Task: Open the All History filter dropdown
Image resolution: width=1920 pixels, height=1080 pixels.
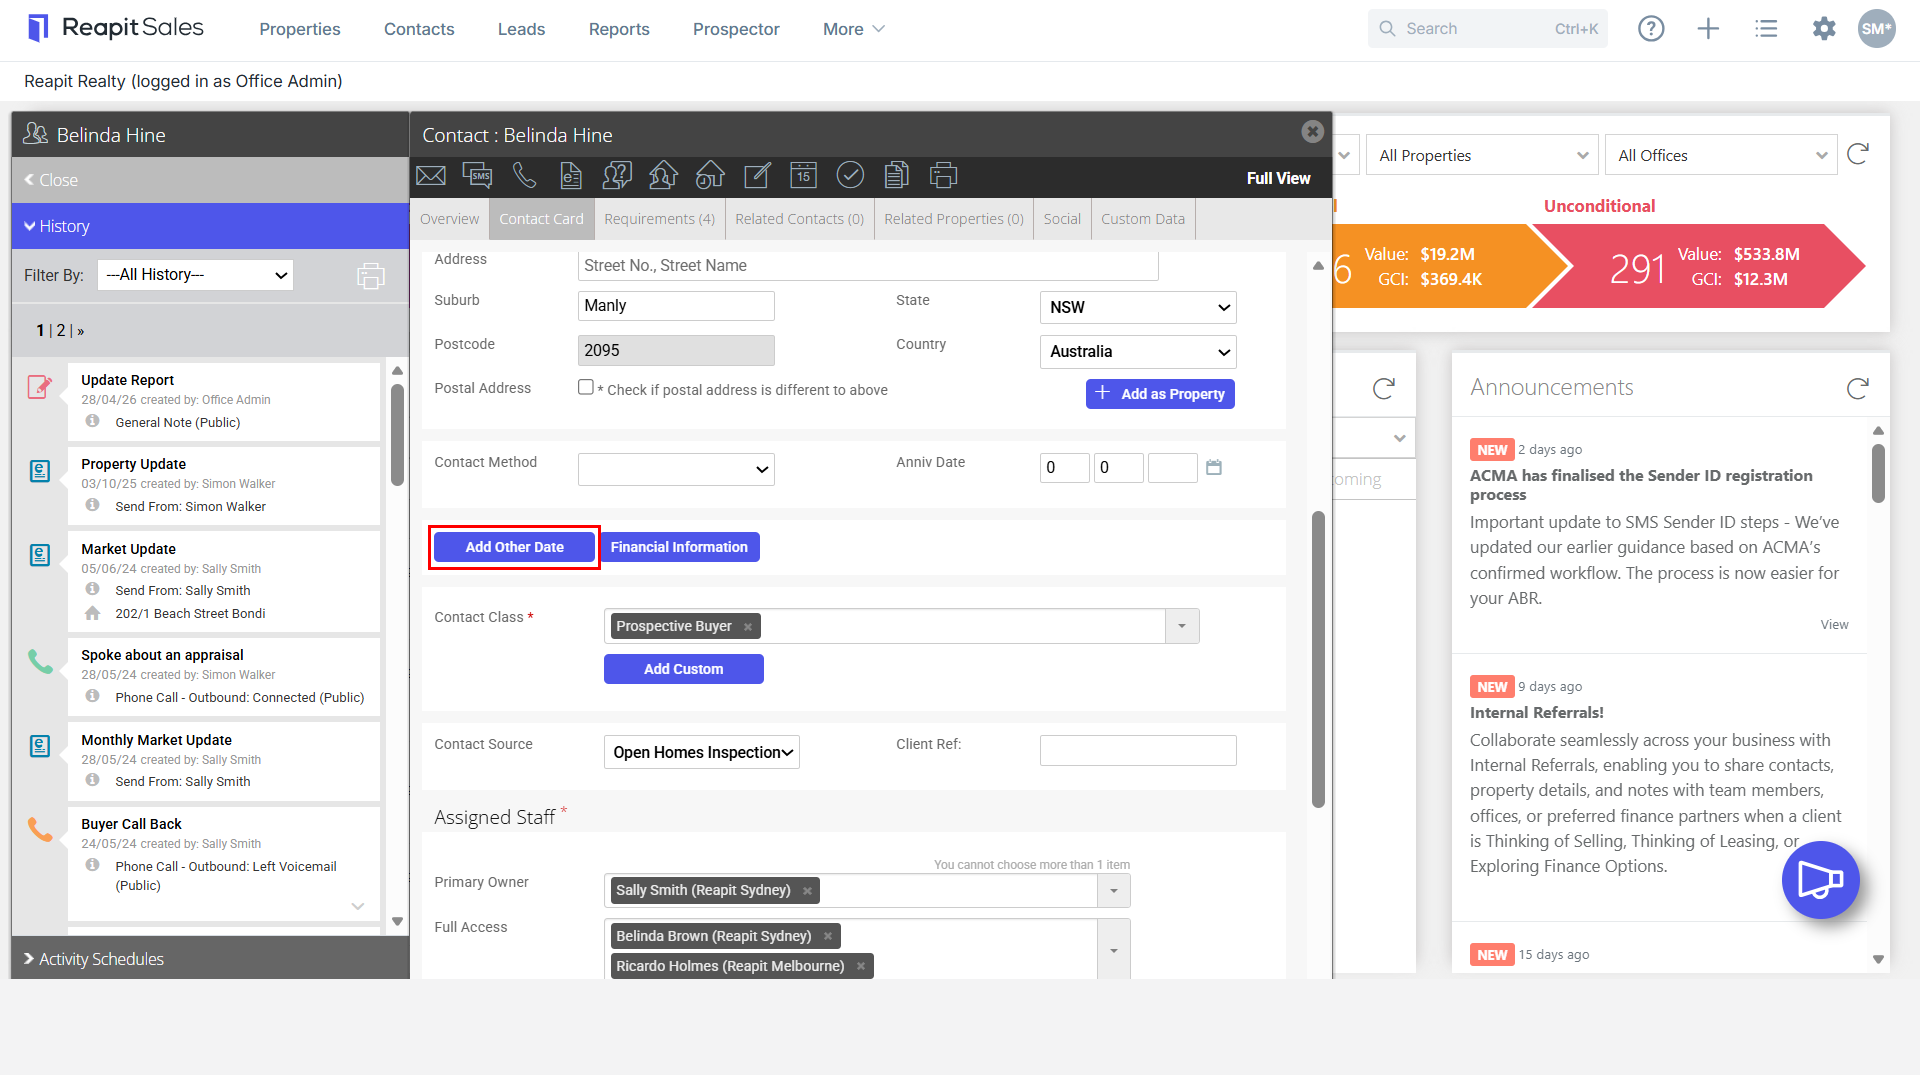Action: pos(195,275)
